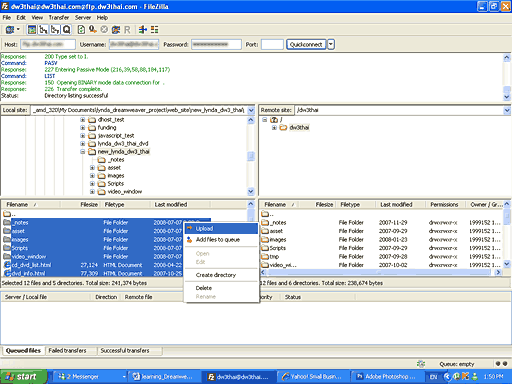Click the Disconnect from server icon
The height and width of the screenshot is (384, 512).
pos(116,30)
